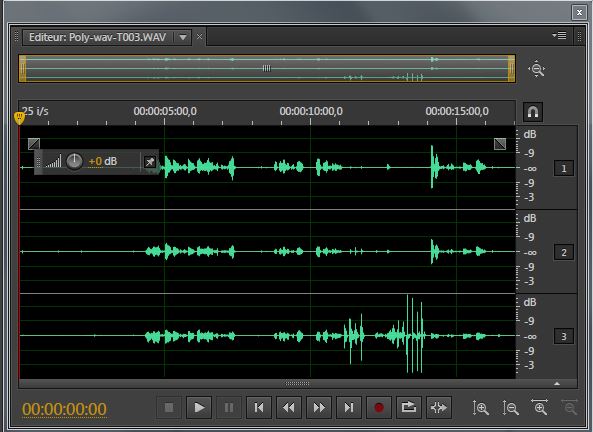This screenshot has width=593, height=432.
Task: Select the Editeur: Poly-wav-T003.WAV tab
Action: tap(98, 37)
